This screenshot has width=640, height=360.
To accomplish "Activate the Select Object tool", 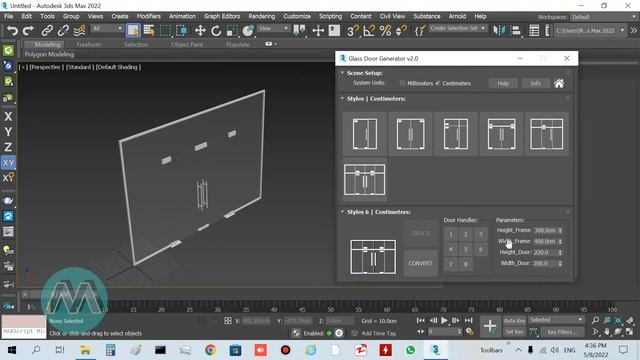I will tap(133, 31).
